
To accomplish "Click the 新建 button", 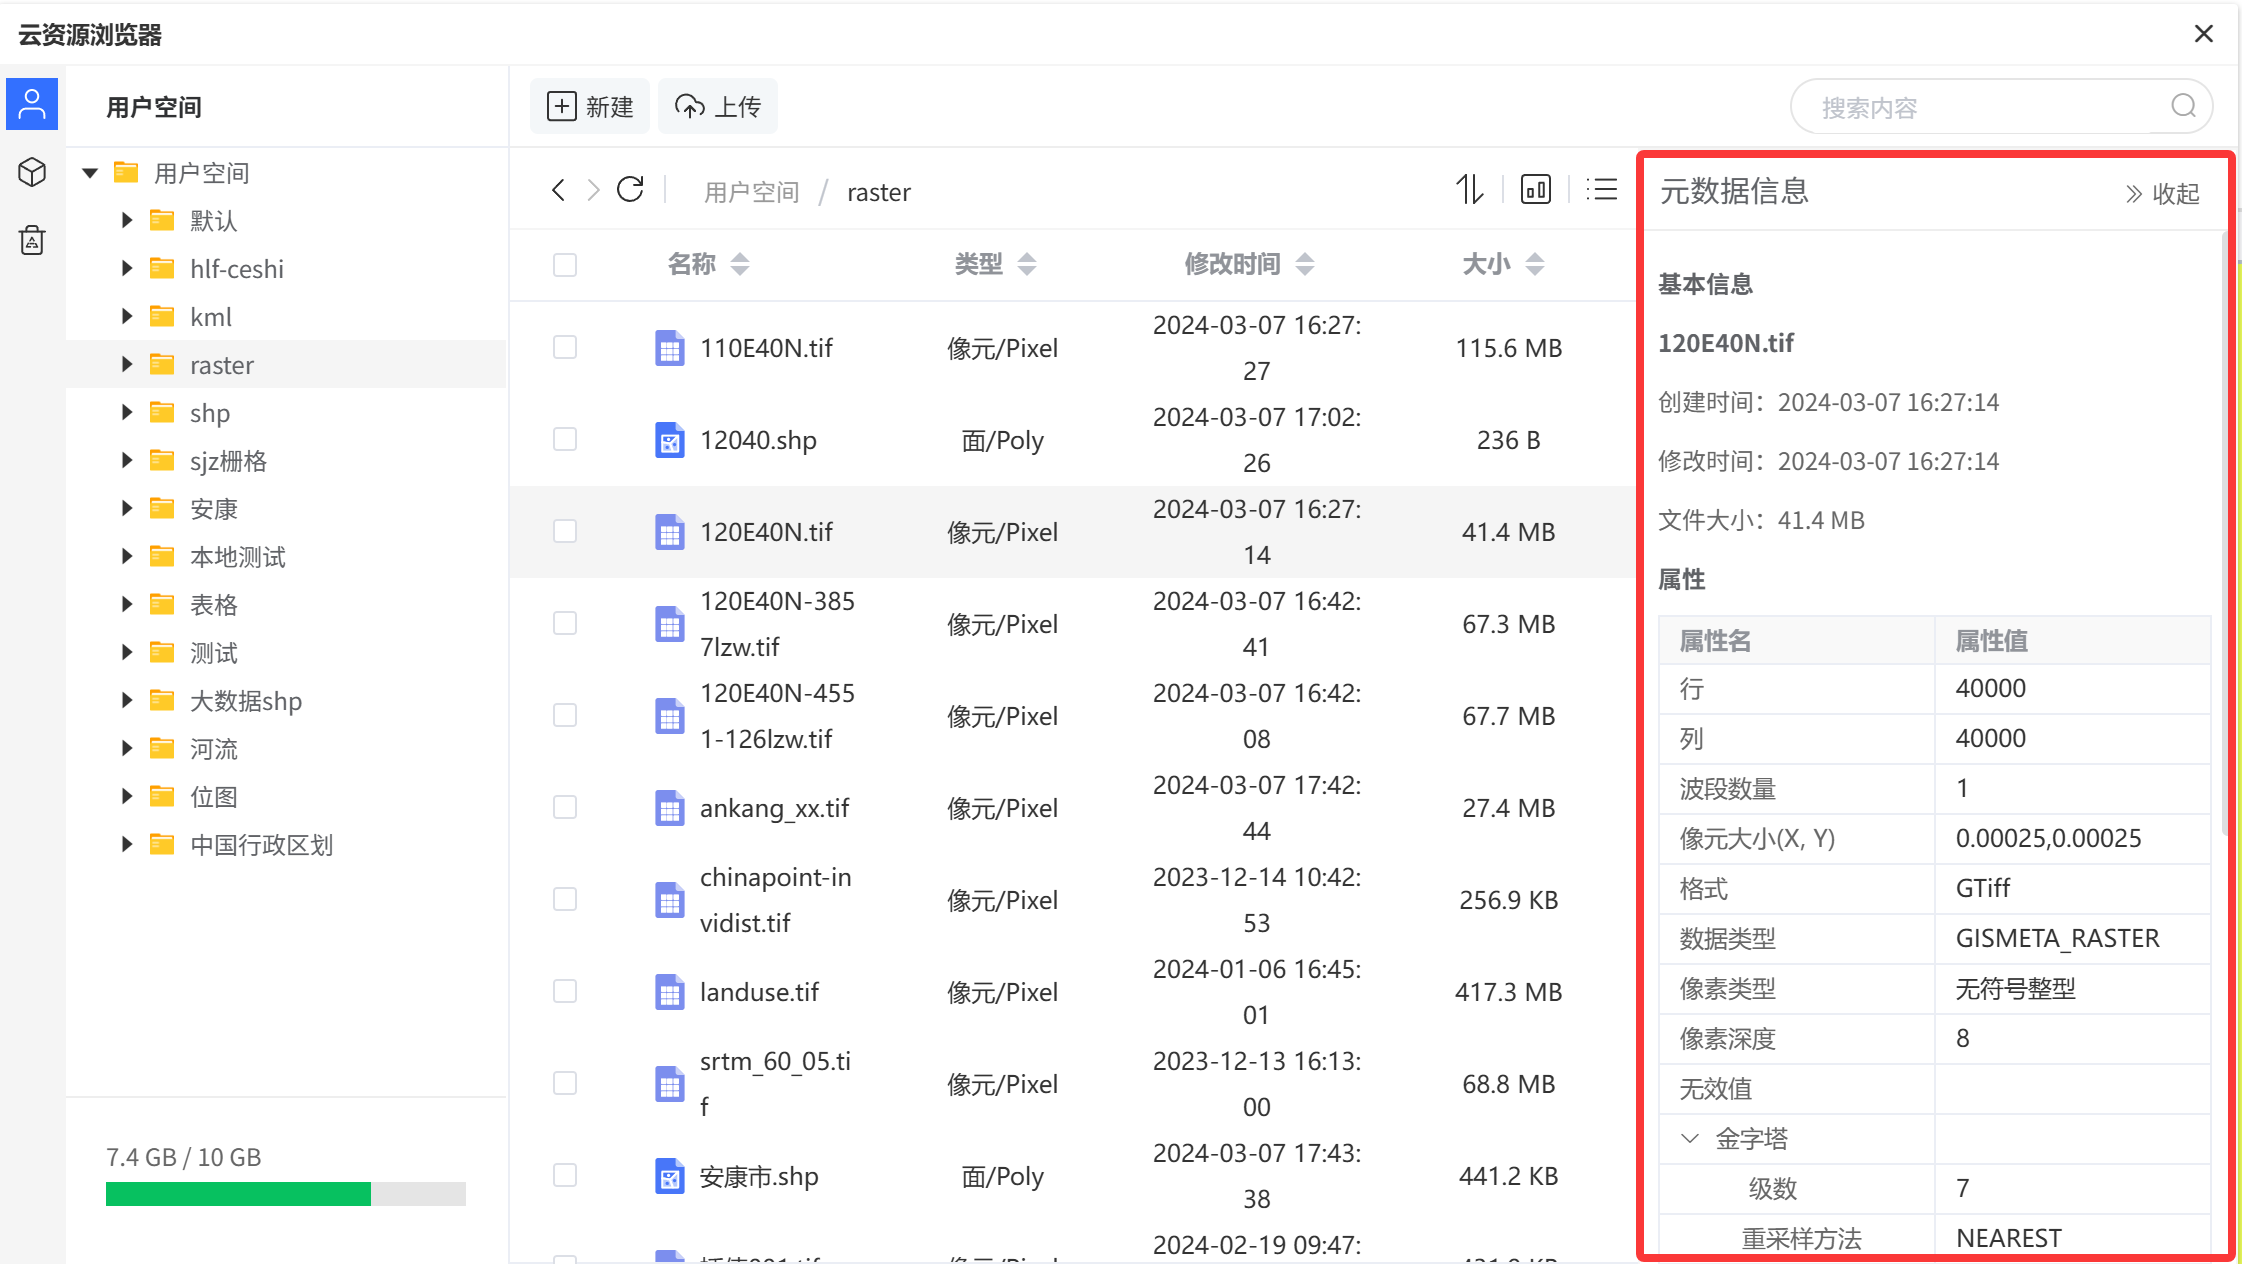I will pyautogui.click(x=590, y=106).
